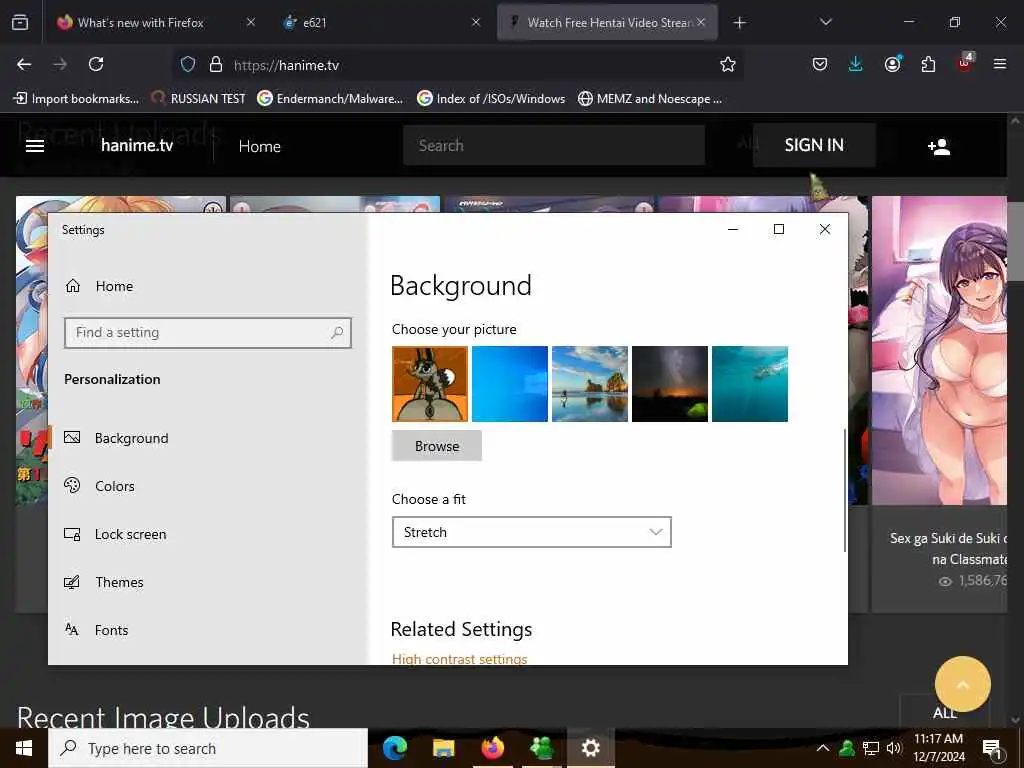Open the website's hamburger side menu
1024x768 pixels.
(x=35, y=146)
